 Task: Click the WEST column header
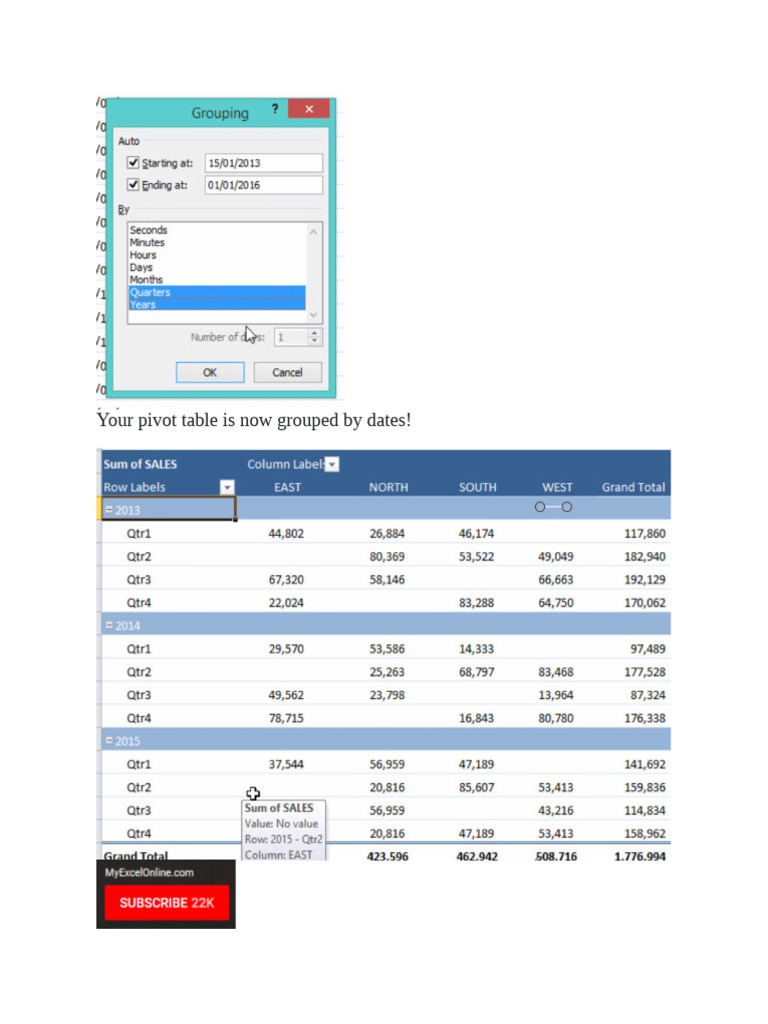[557, 487]
